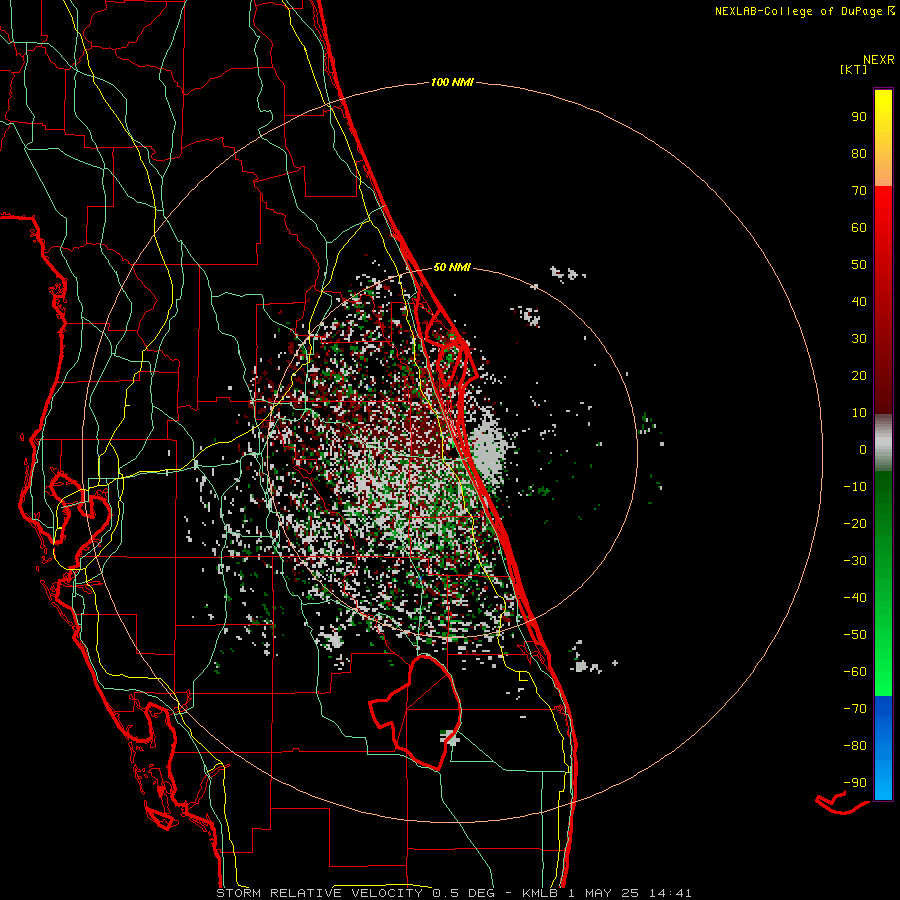Select the gray zero-velocity segment of color bar

point(883,443)
